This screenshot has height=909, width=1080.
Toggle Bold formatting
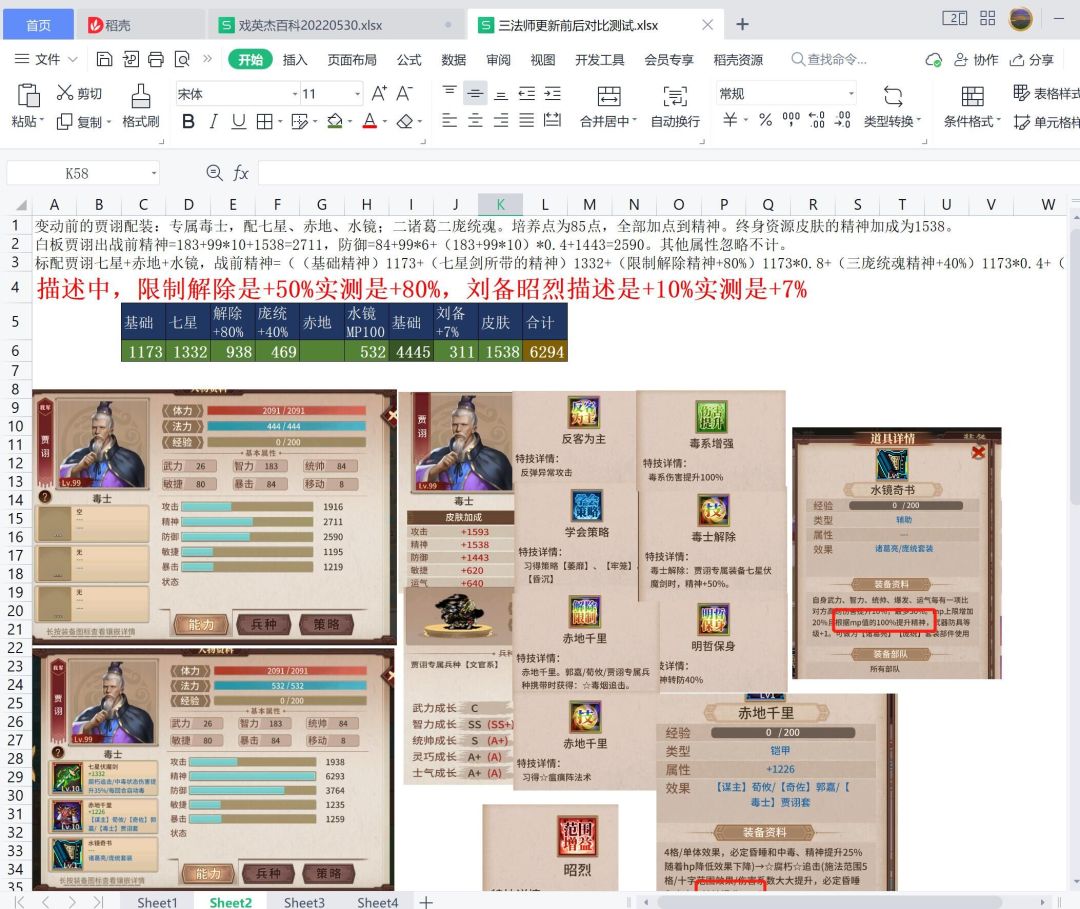click(x=188, y=122)
